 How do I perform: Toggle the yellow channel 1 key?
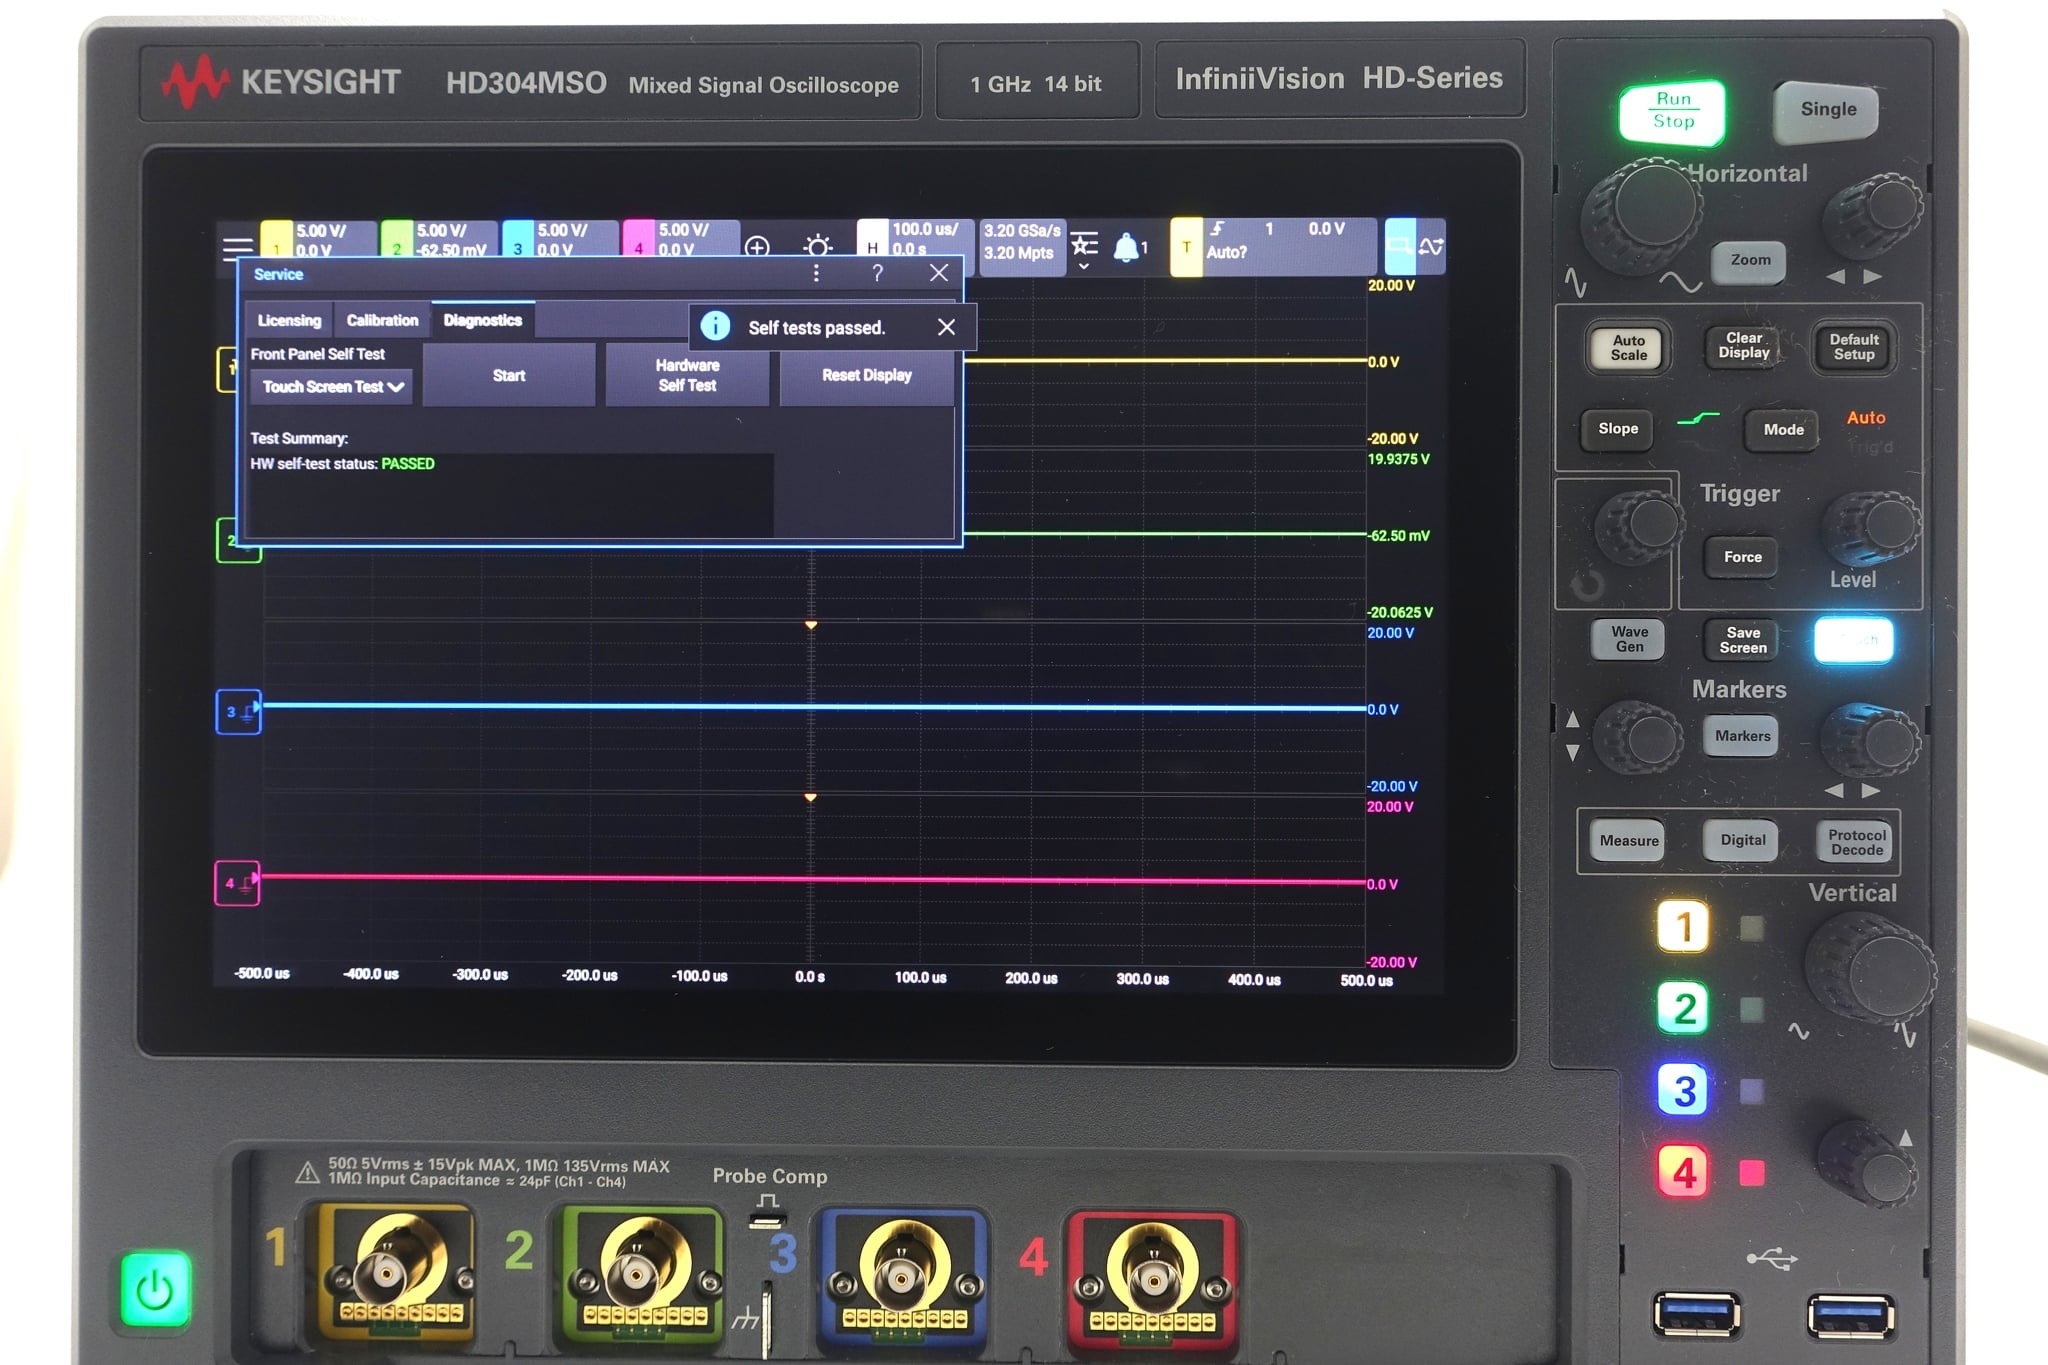(x=1684, y=927)
